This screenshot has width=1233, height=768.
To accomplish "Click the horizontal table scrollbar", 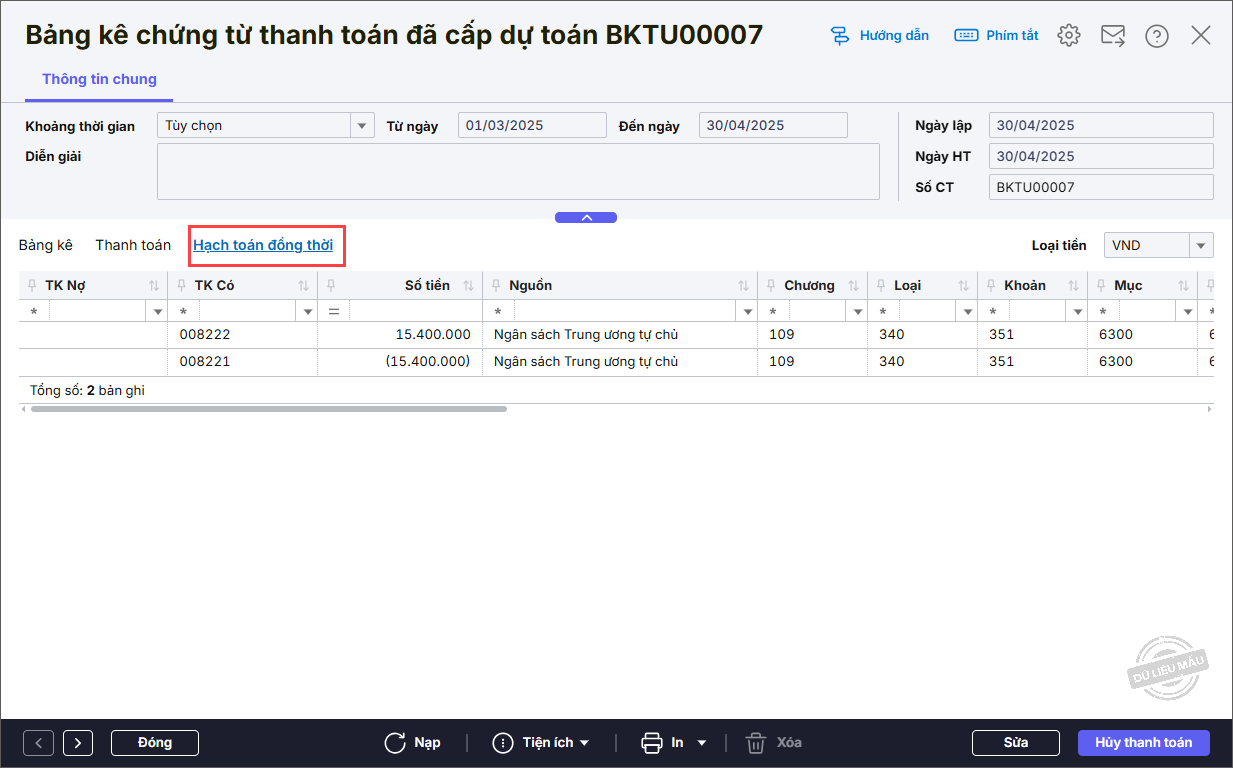I will click(268, 409).
